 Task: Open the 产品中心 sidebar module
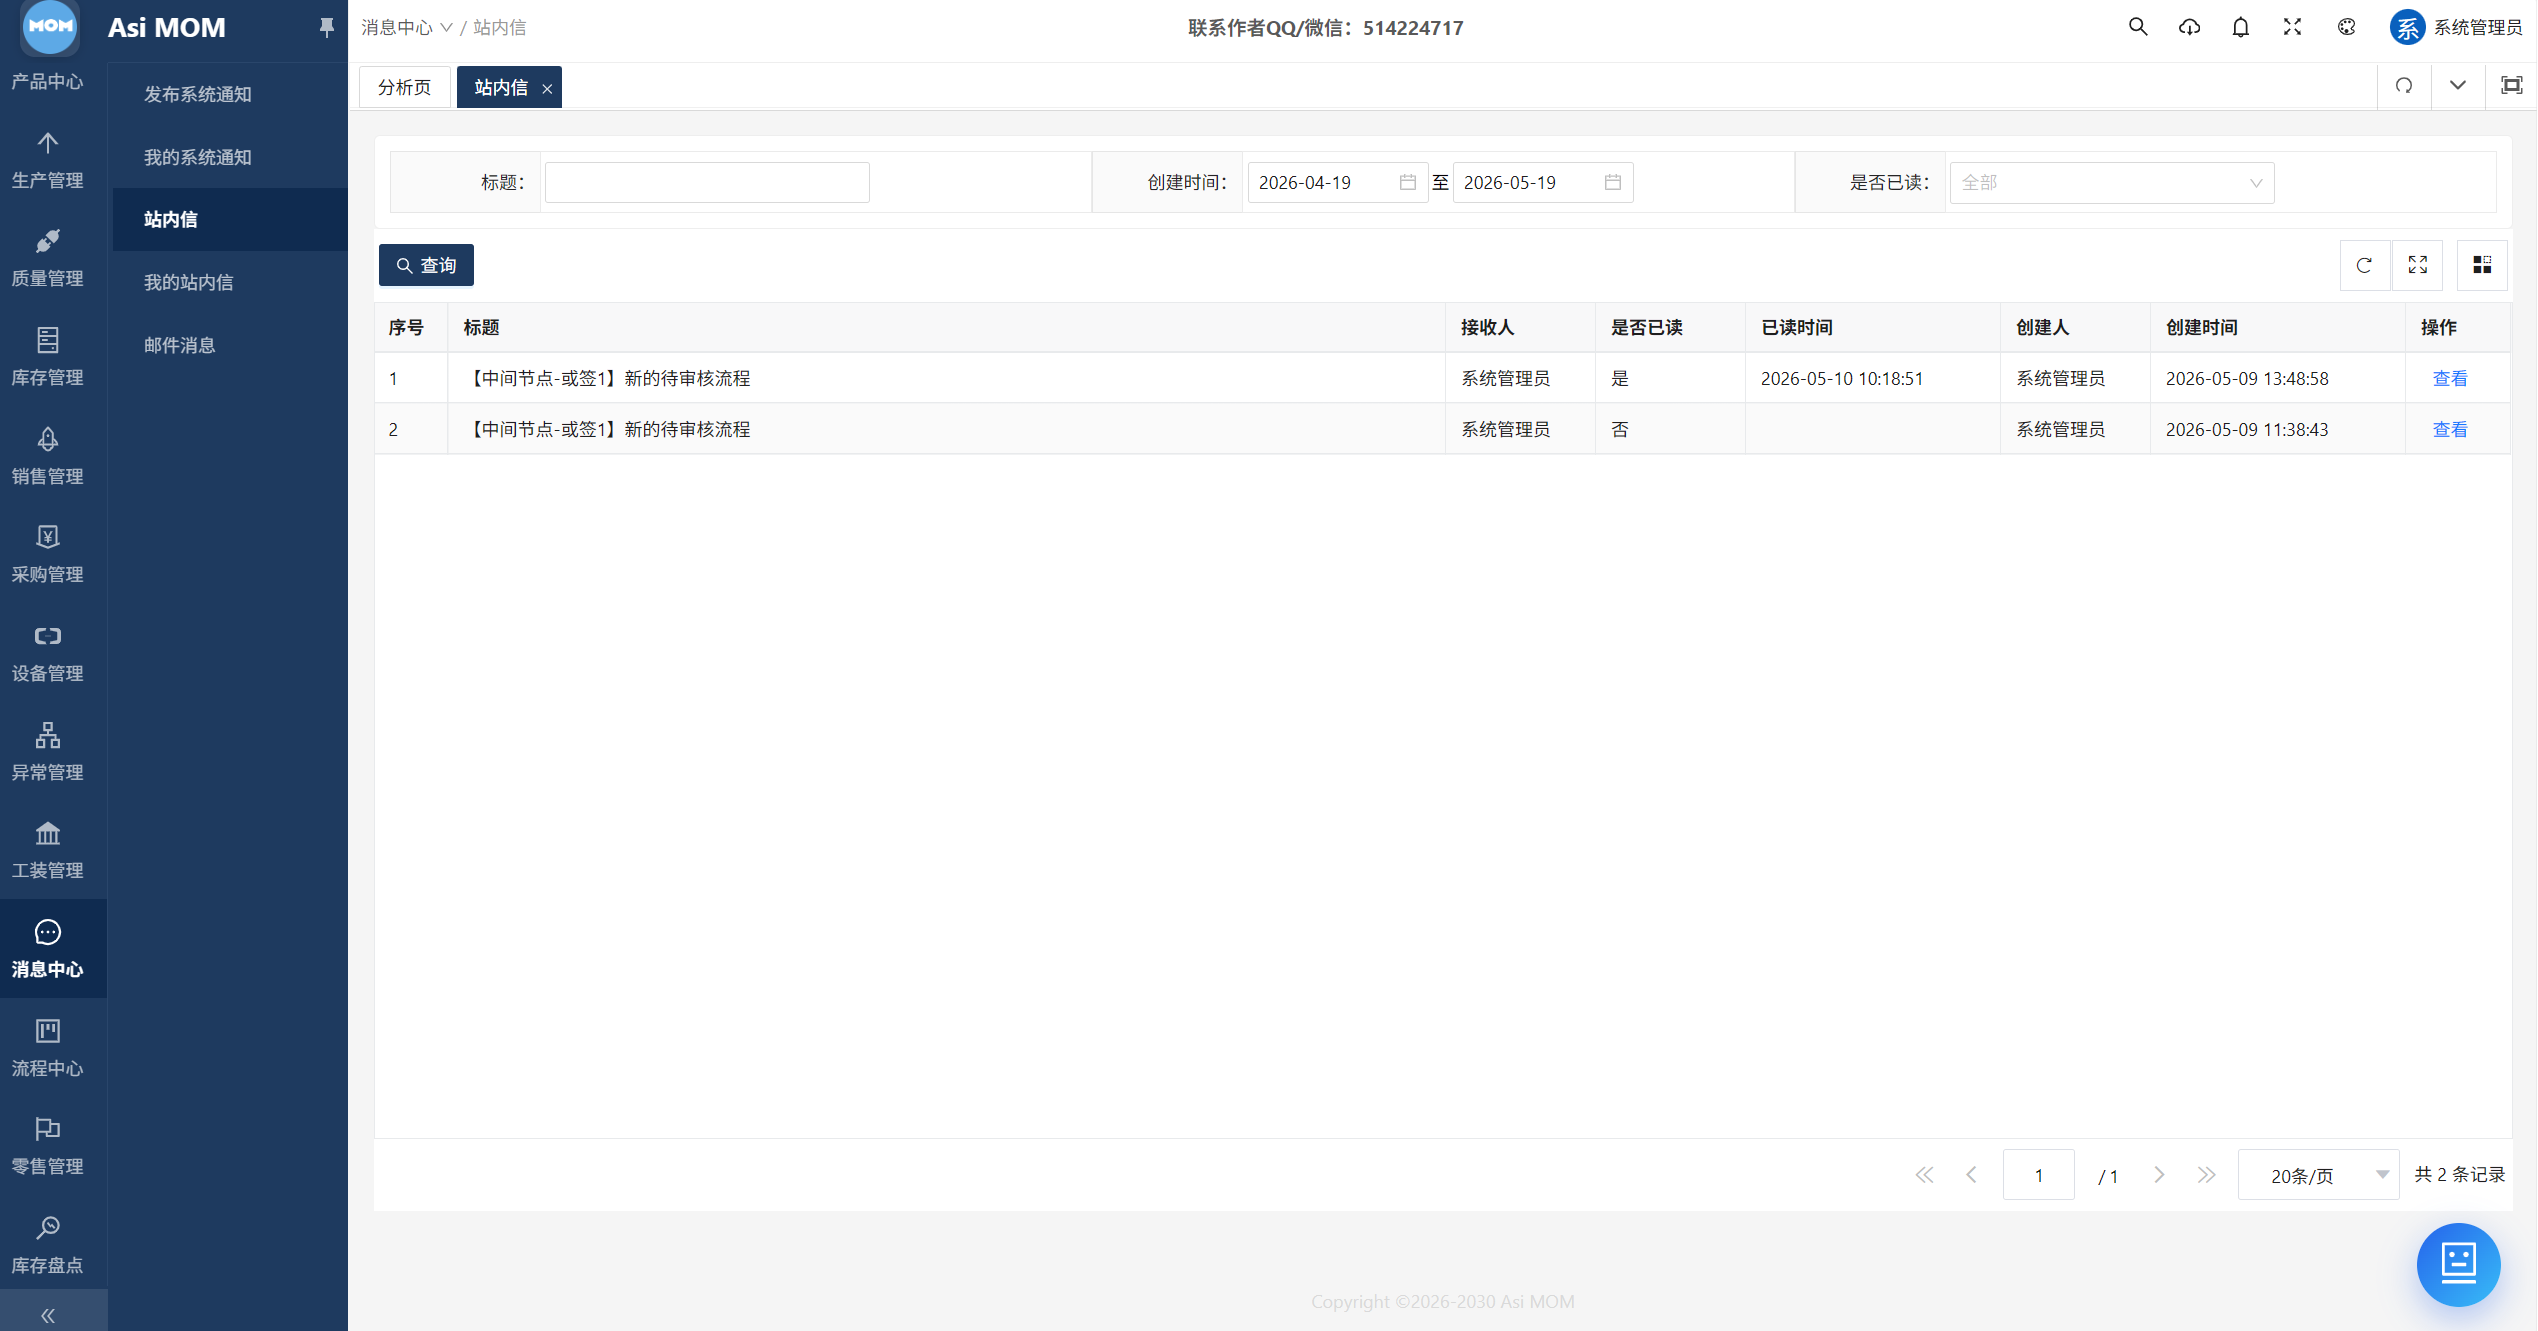(47, 81)
